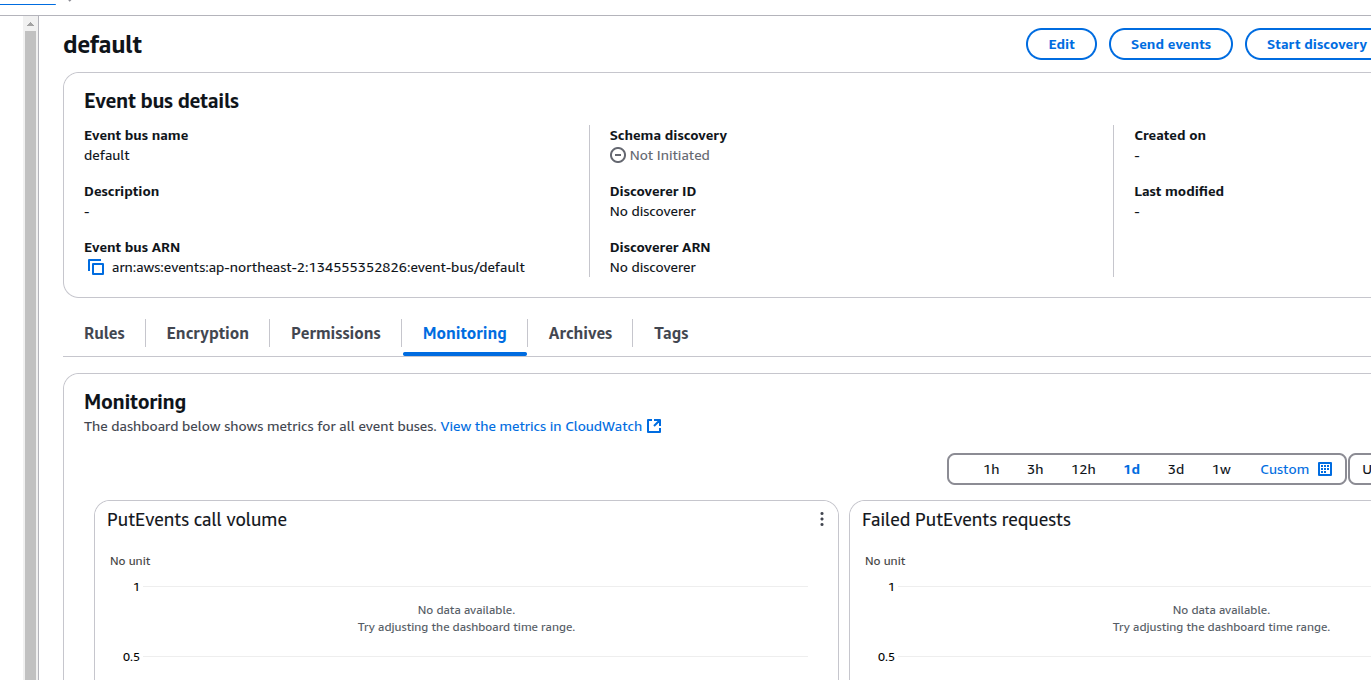Open PutEvents call volume widget menu
Viewport: 1371px width, 680px height.
click(822, 519)
